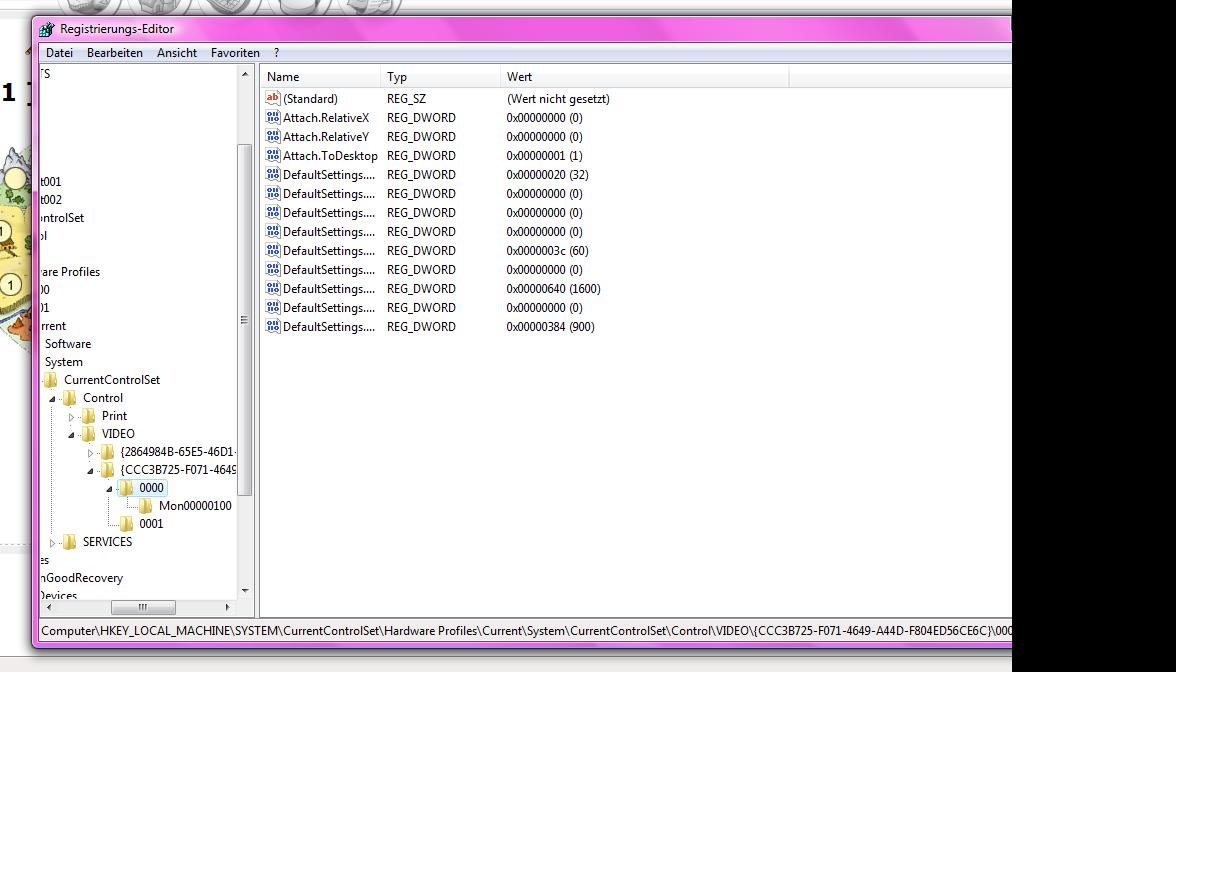
Task: Collapse the VIDEO tree node
Action: pos(72,435)
